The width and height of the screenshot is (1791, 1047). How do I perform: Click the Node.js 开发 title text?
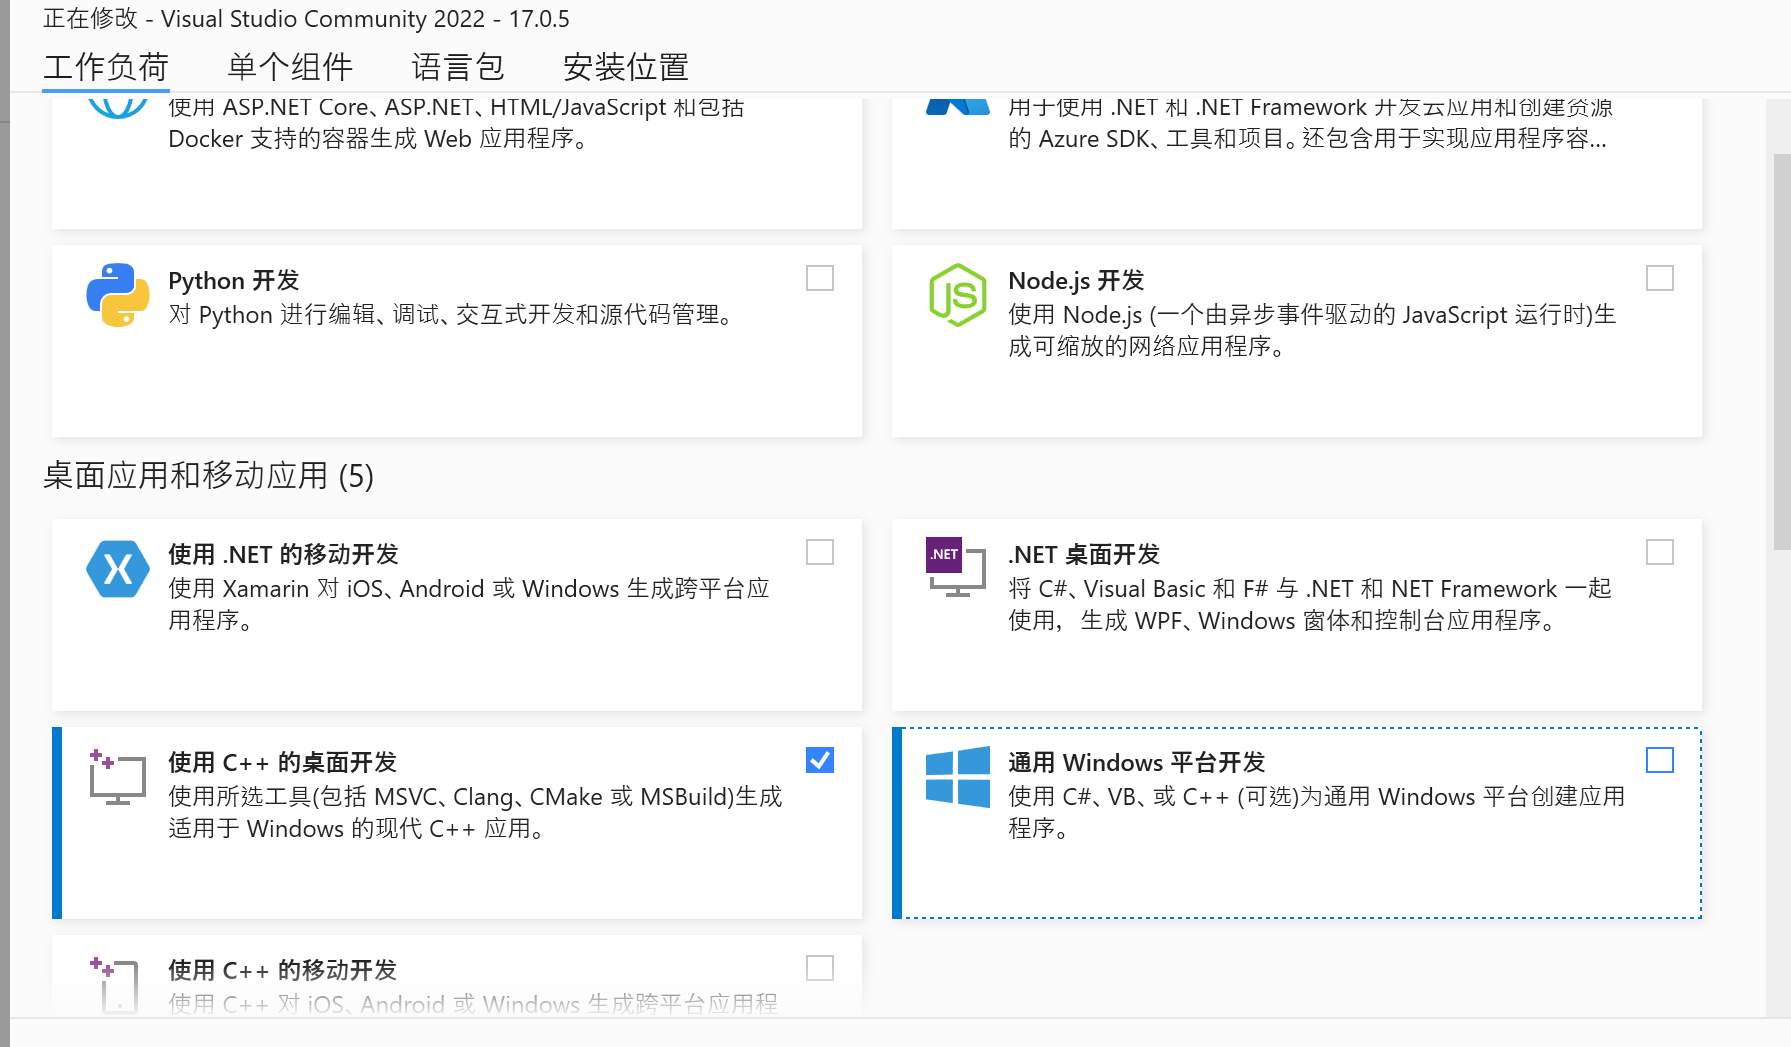(x=1076, y=280)
